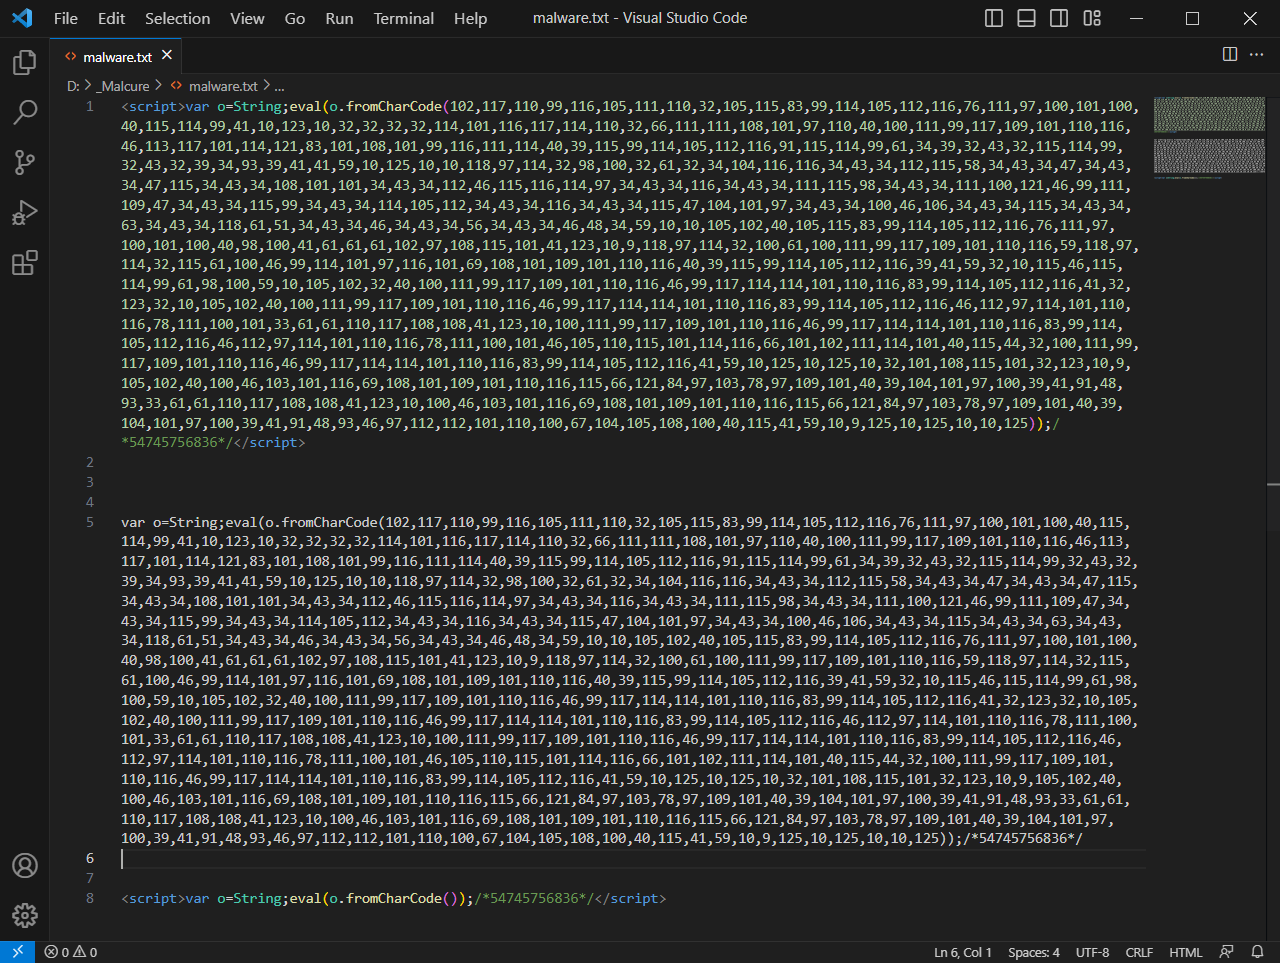The width and height of the screenshot is (1280, 963).
Task: Toggle Primary Side Bar layout button
Action: 994,18
